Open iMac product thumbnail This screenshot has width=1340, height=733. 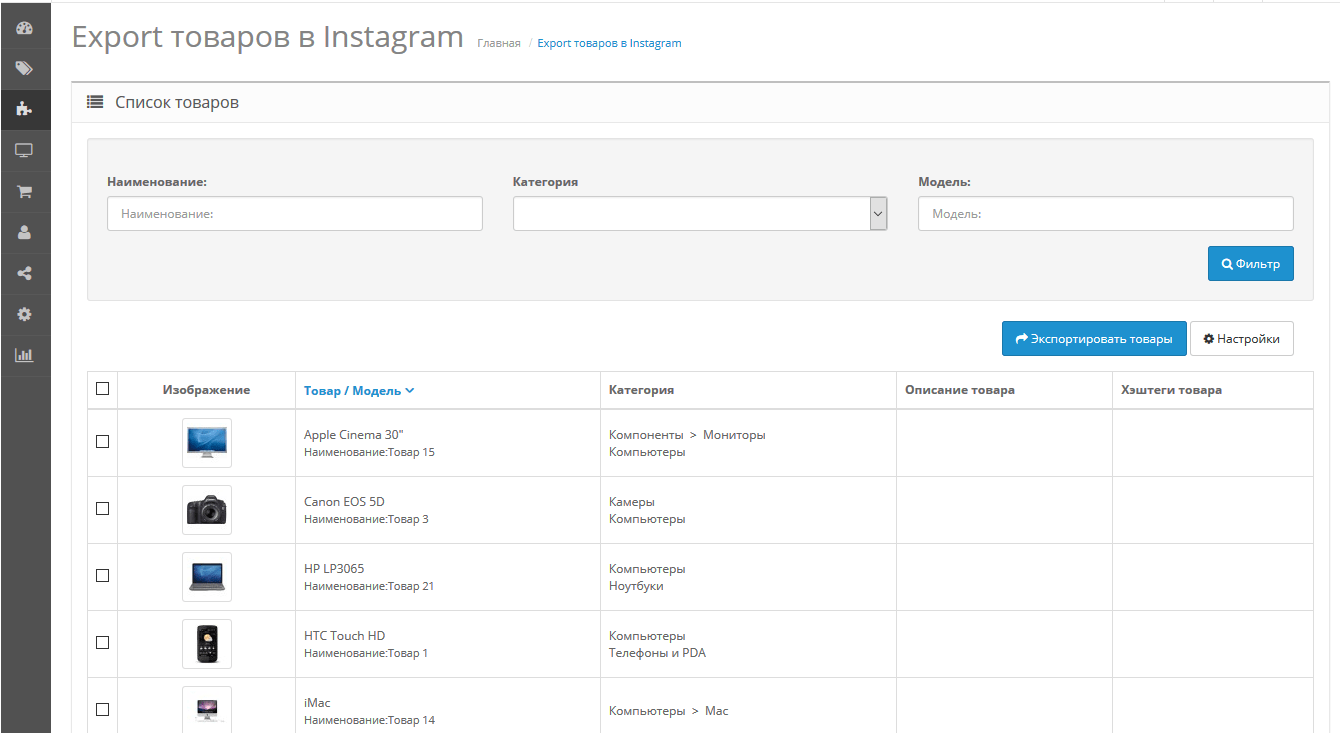point(207,709)
